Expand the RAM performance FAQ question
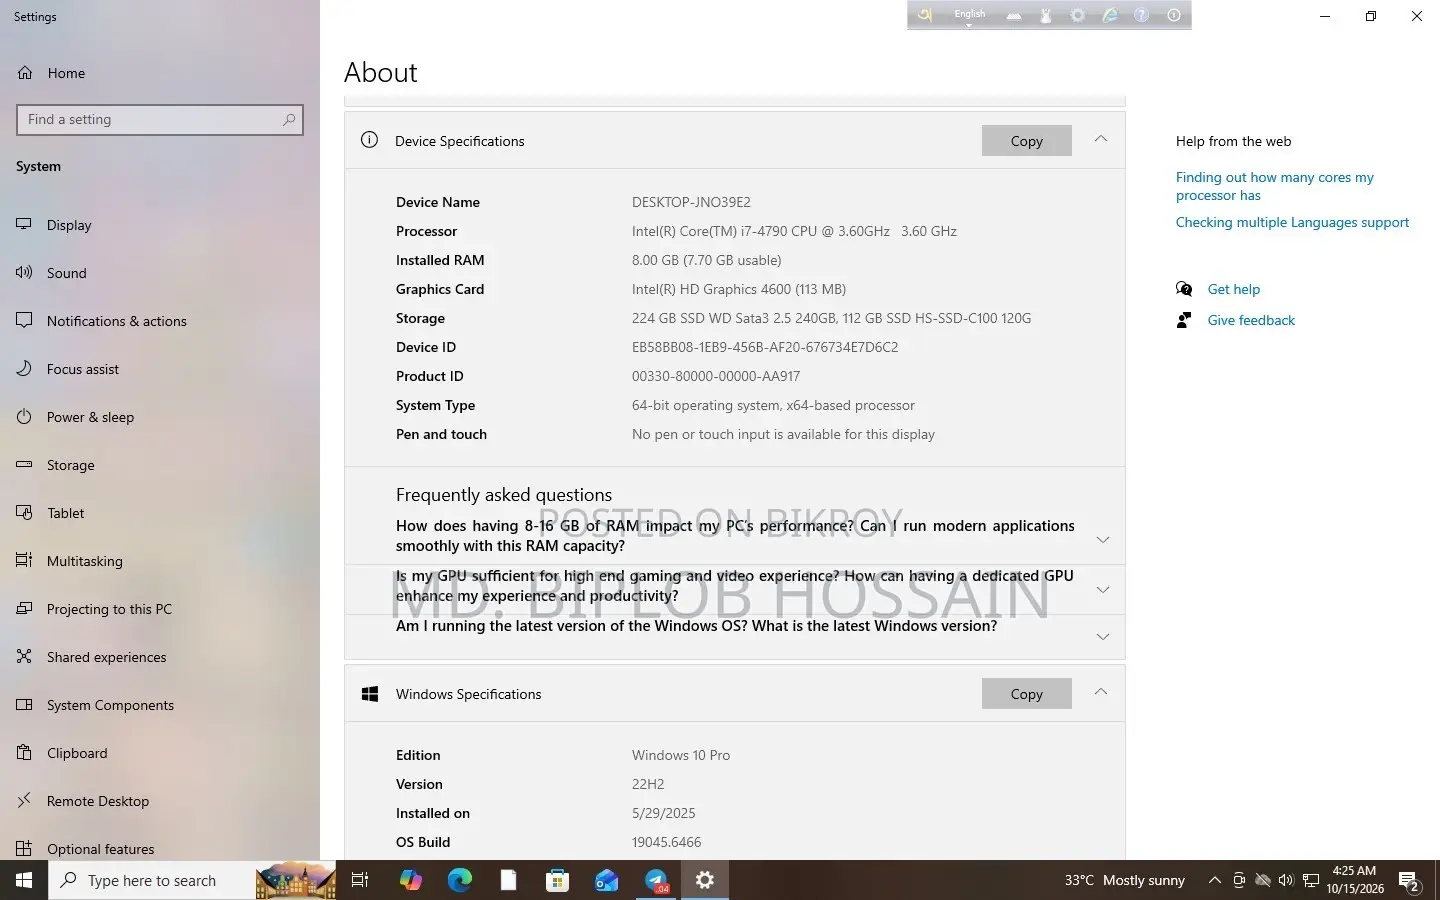 (1103, 540)
